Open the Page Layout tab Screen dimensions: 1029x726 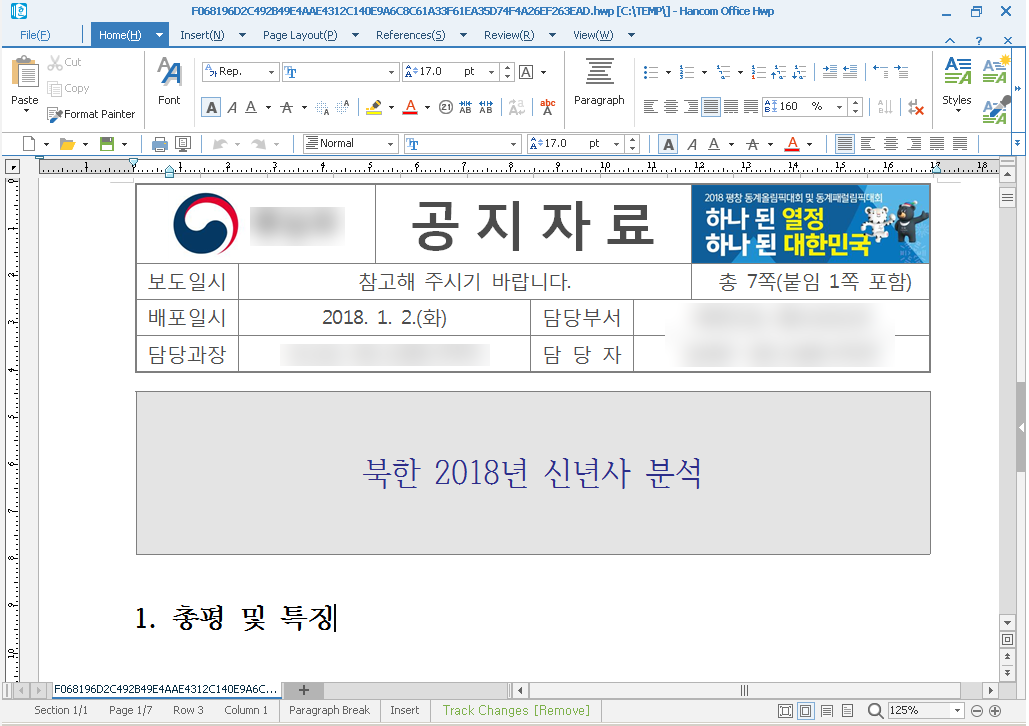[x=300, y=35]
